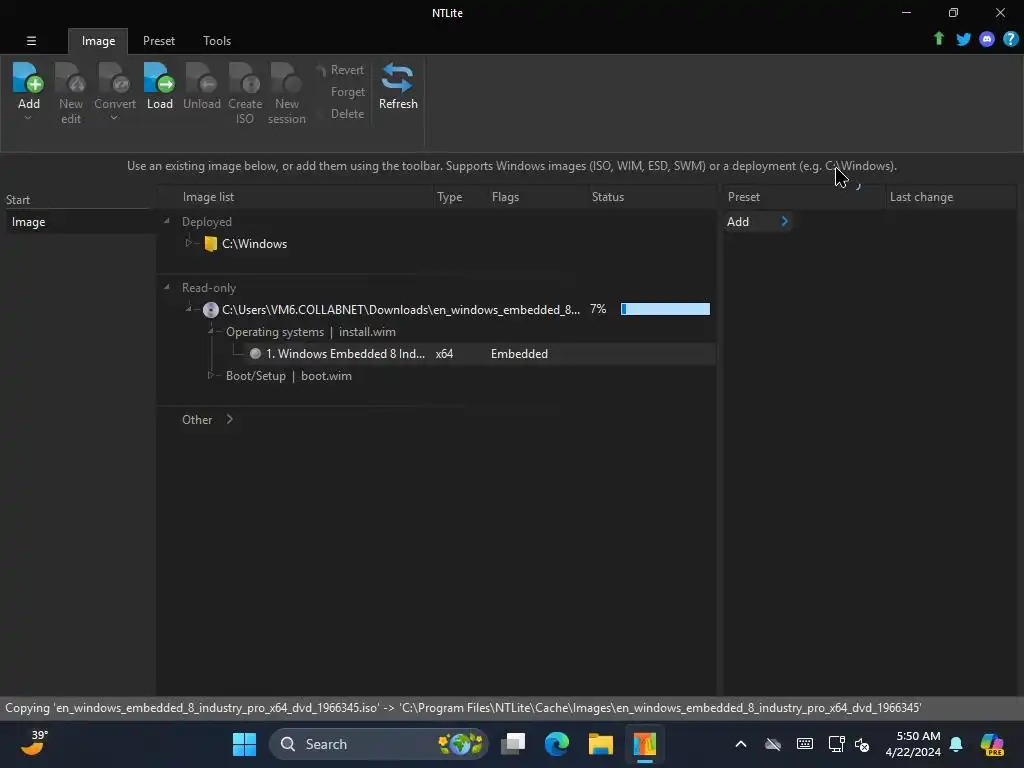Click the gray status dot beside Windows Embedded 8
This screenshot has width=1024, height=768.
255,353
